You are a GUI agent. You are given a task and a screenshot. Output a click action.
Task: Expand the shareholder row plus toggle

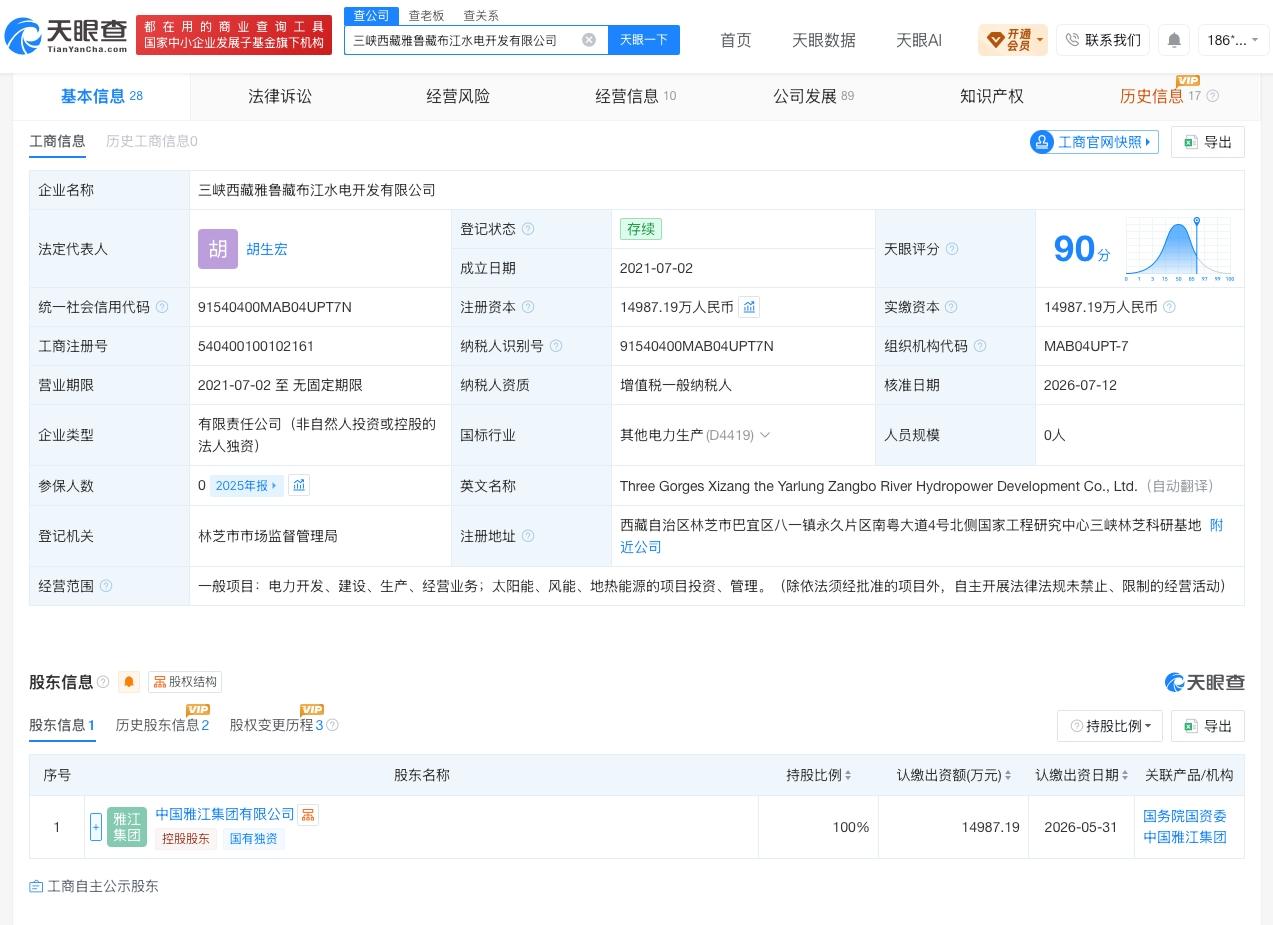click(96, 827)
